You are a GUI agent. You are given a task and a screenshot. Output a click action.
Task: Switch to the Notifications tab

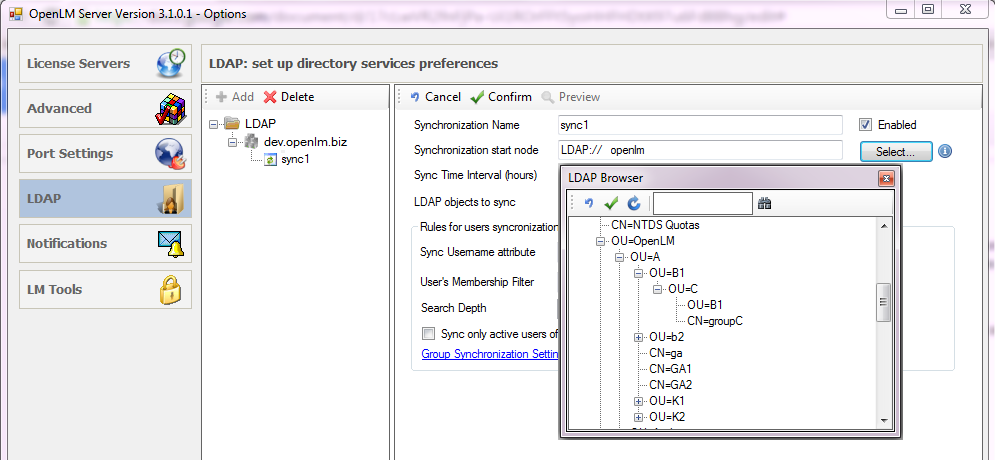pyautogui.click(x=105, y=244)
